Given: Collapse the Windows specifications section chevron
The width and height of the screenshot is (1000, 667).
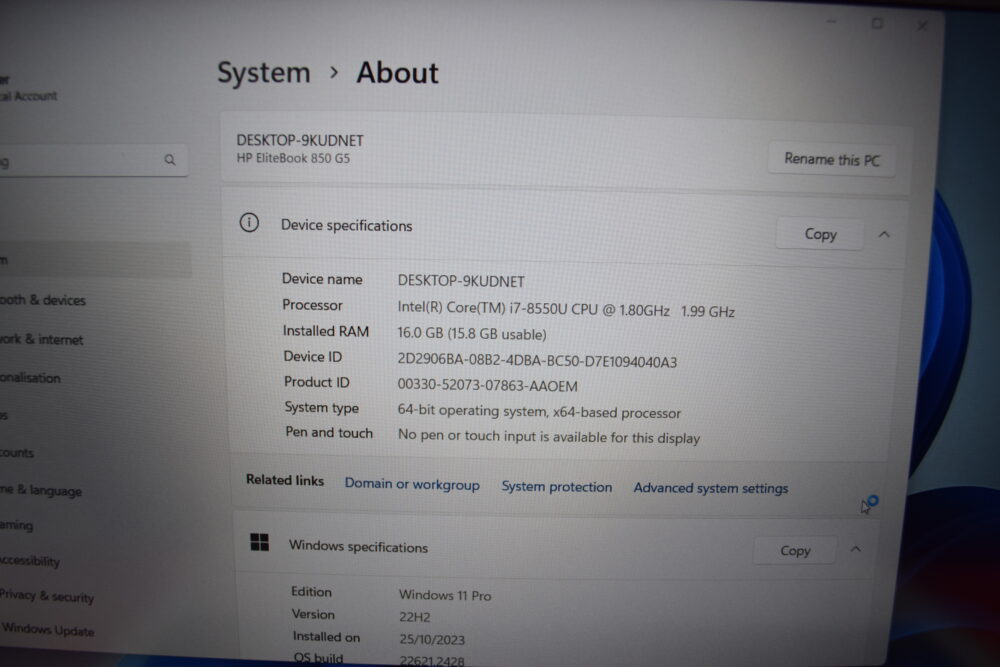Looking at the screenshot, I should pos(856,549).
